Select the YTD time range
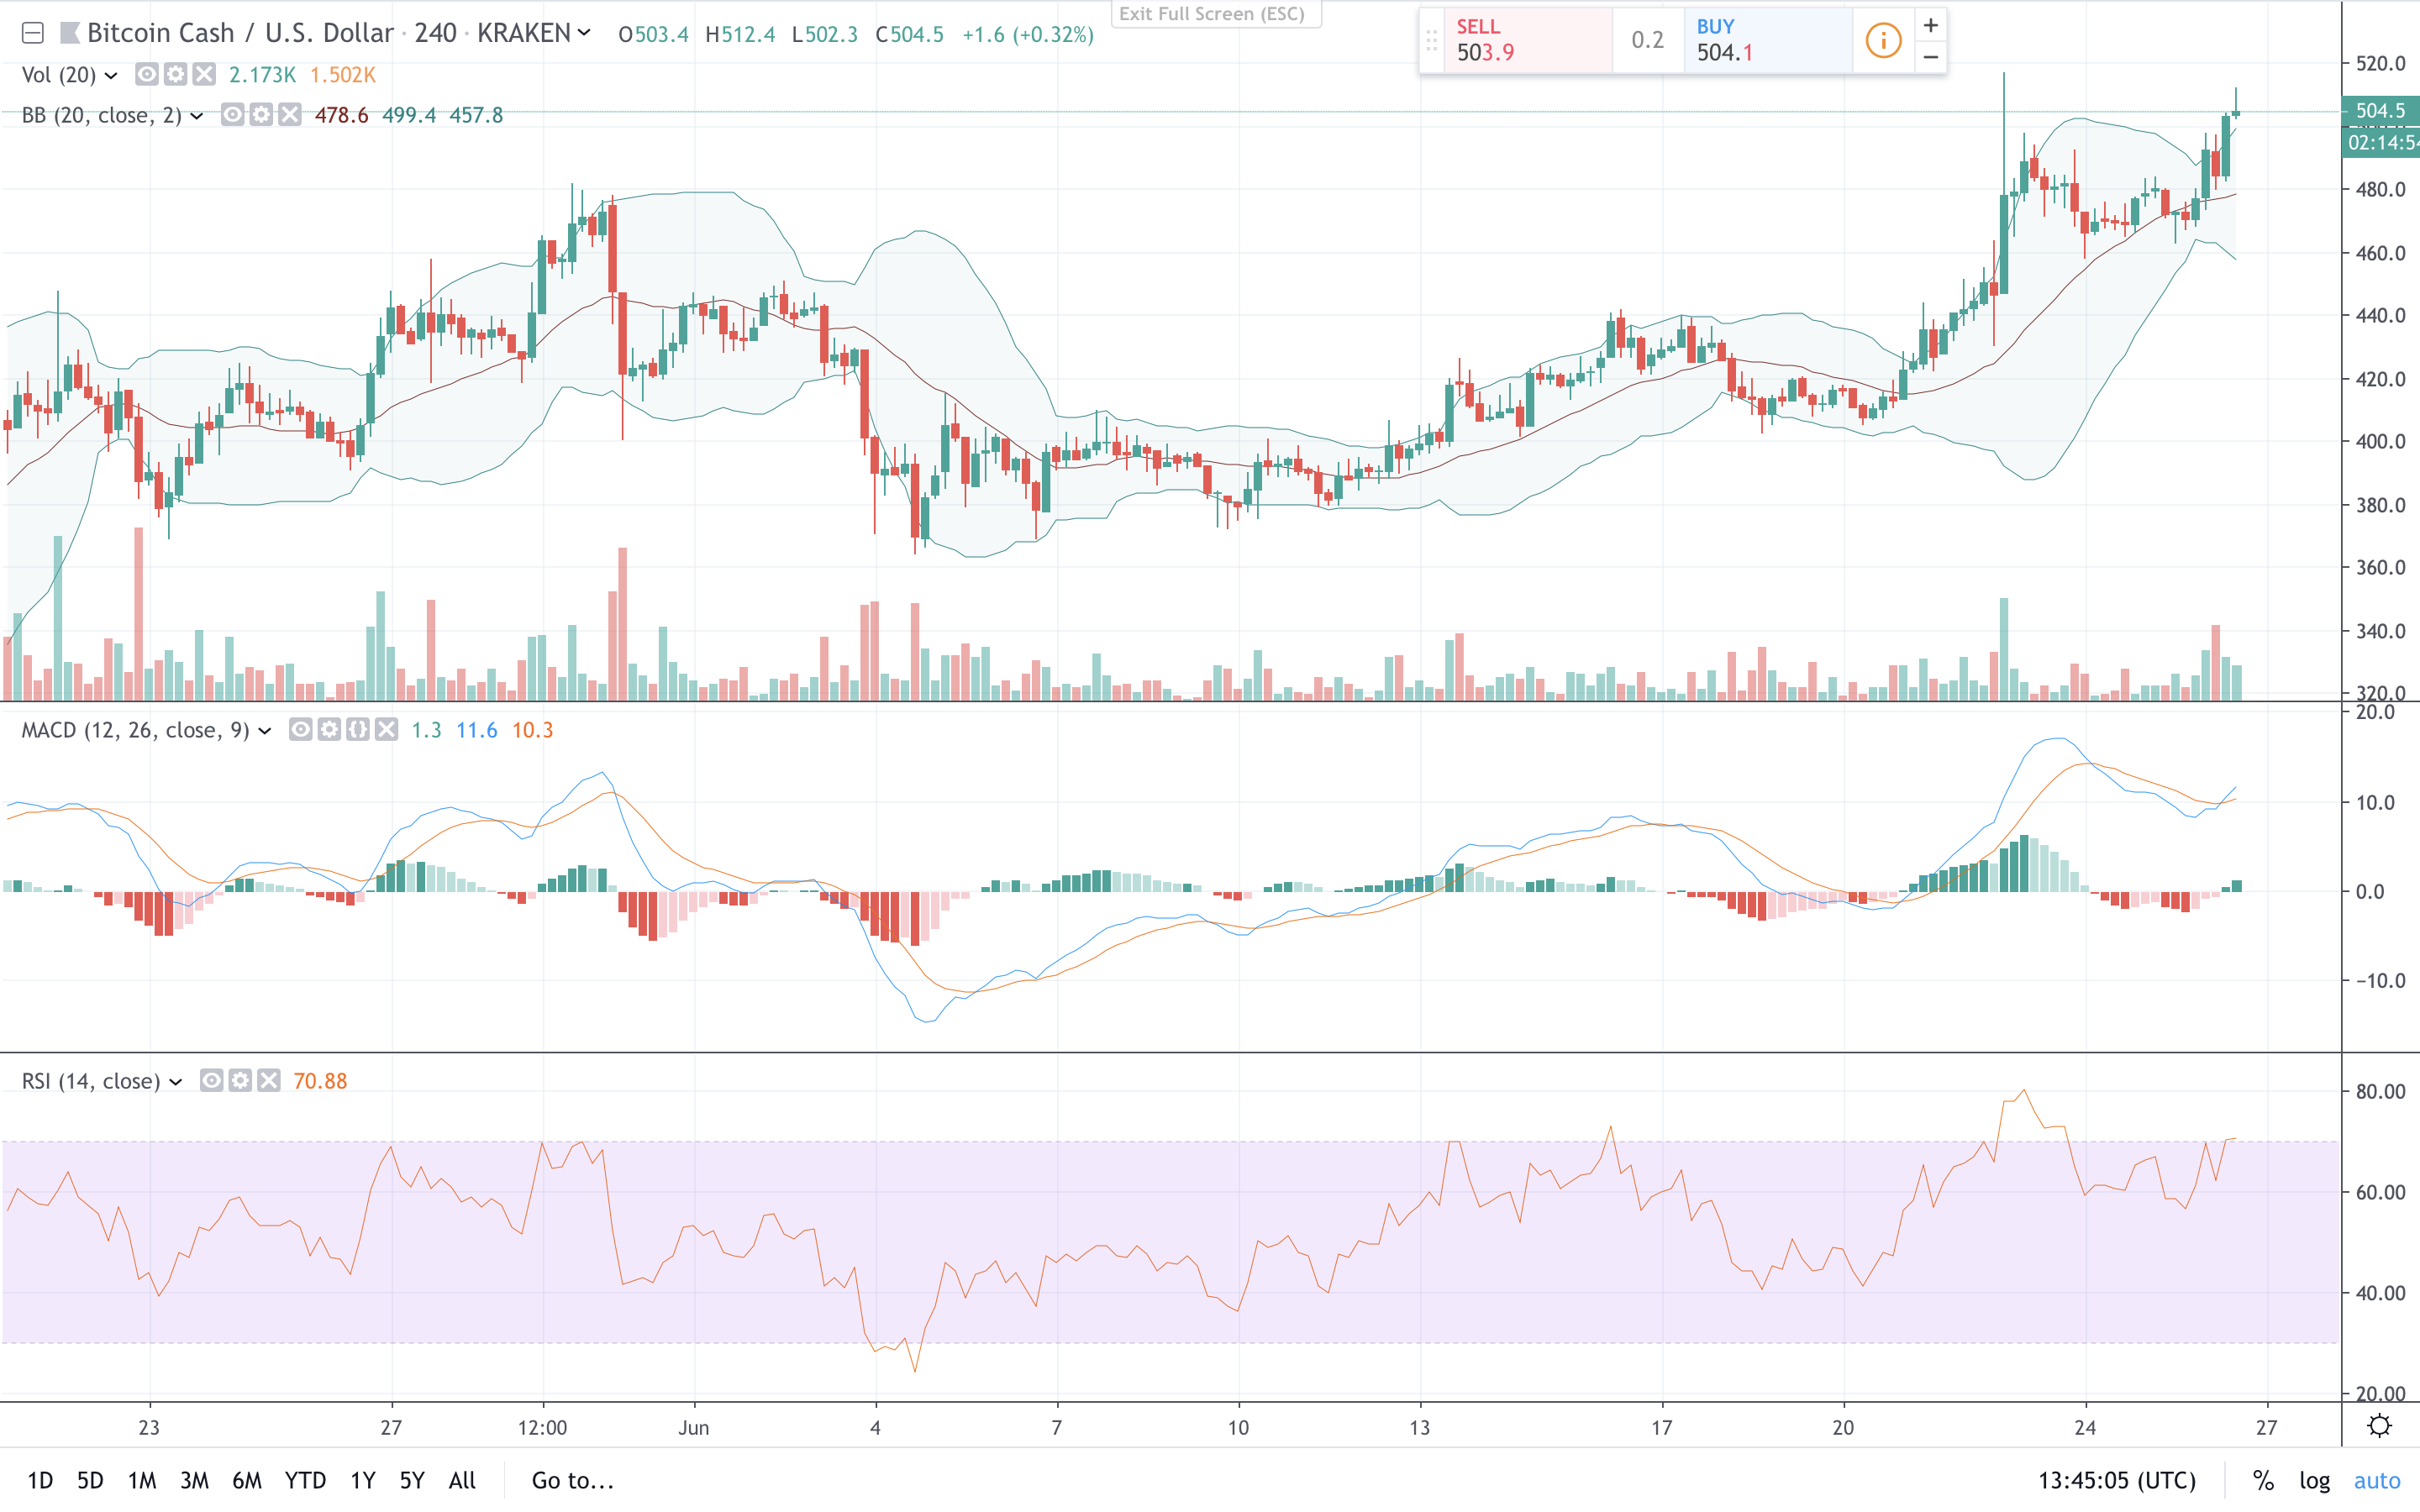Screen dimensions: 2420x1512 305,1481
